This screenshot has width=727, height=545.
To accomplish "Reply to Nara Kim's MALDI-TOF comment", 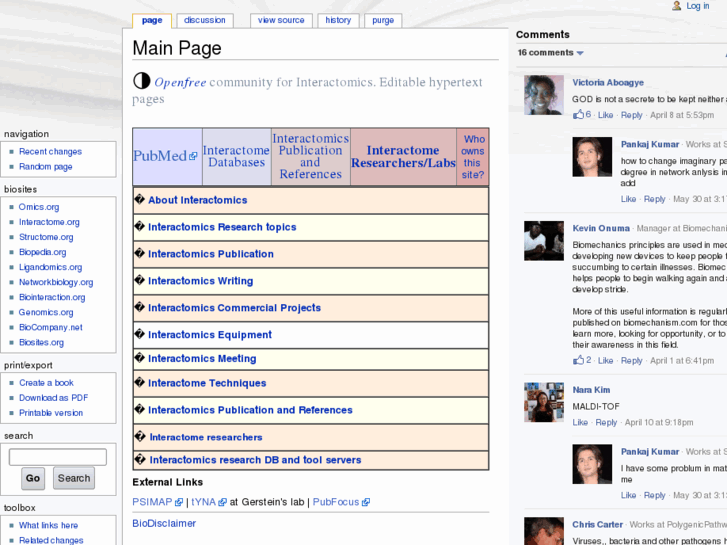I will point(606,423).
